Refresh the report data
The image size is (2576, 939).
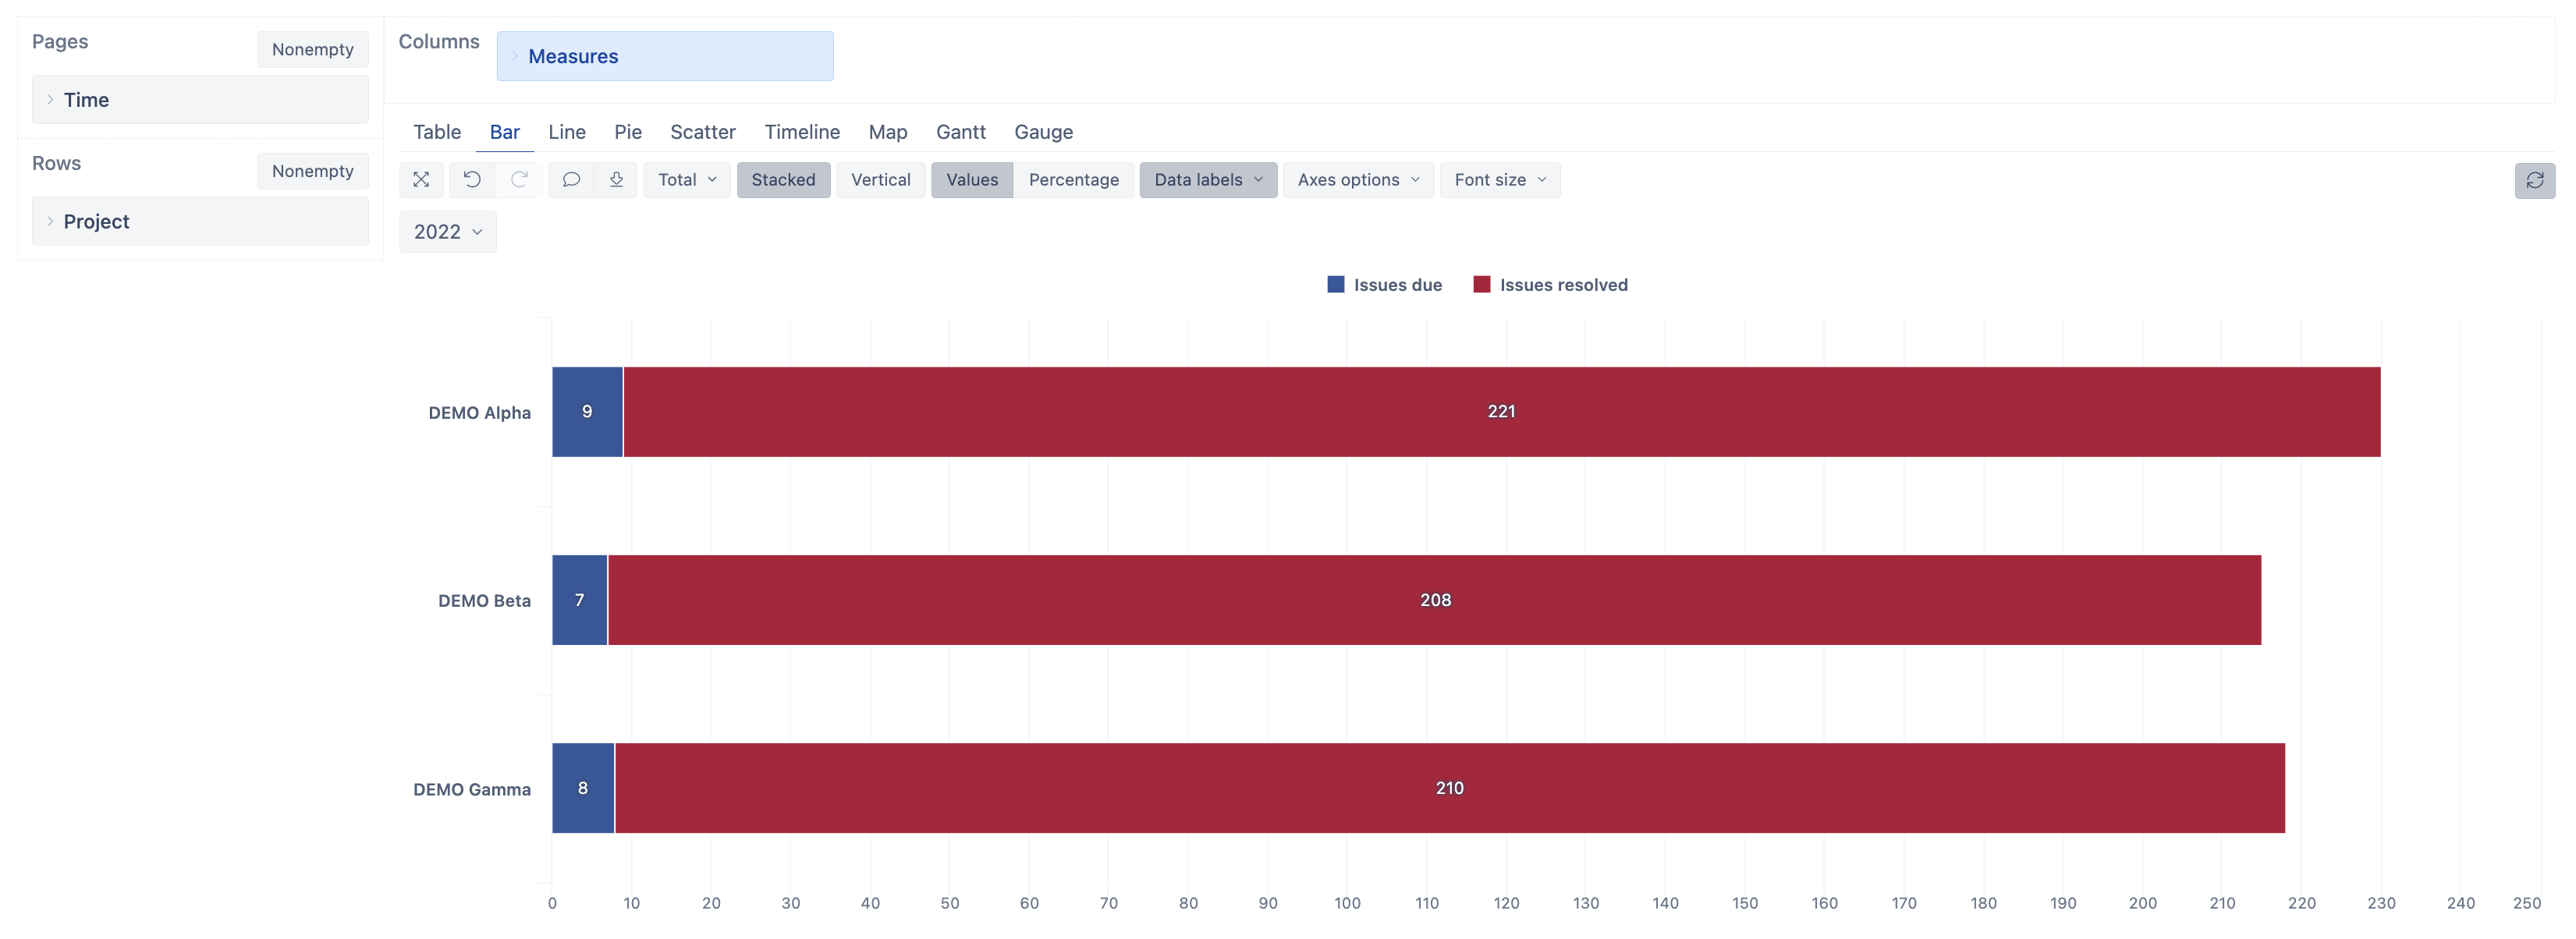(x=2536, y=180)
